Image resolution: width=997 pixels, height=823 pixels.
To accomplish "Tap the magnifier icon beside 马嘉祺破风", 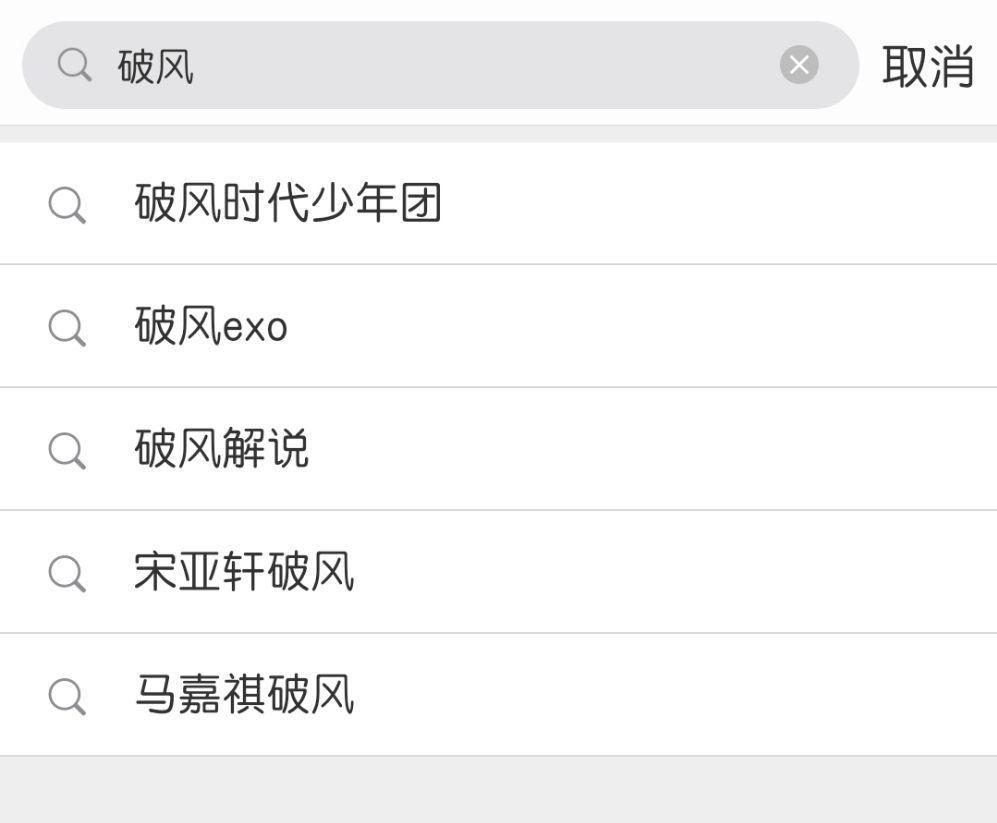I will [x=67, y=696].
